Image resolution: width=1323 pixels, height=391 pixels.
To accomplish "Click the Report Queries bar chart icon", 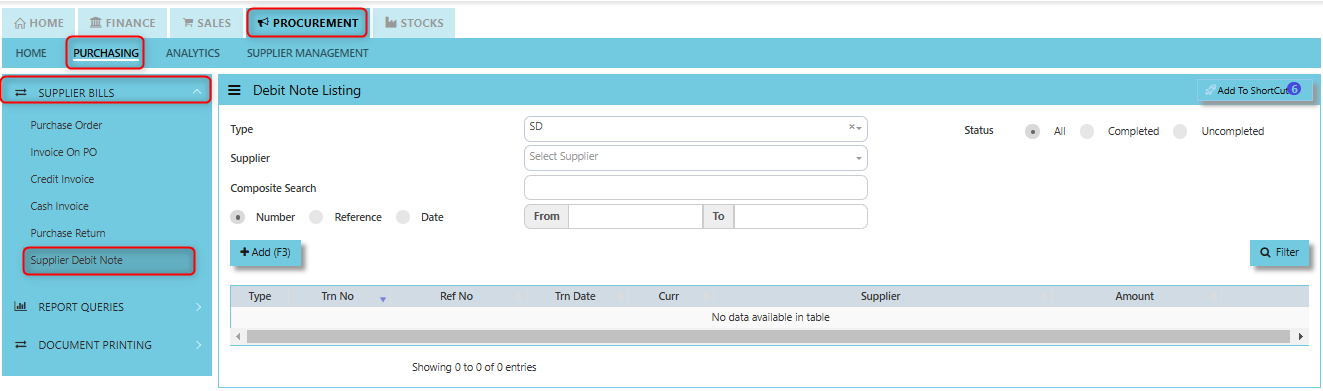I will [x=20, y=307].
